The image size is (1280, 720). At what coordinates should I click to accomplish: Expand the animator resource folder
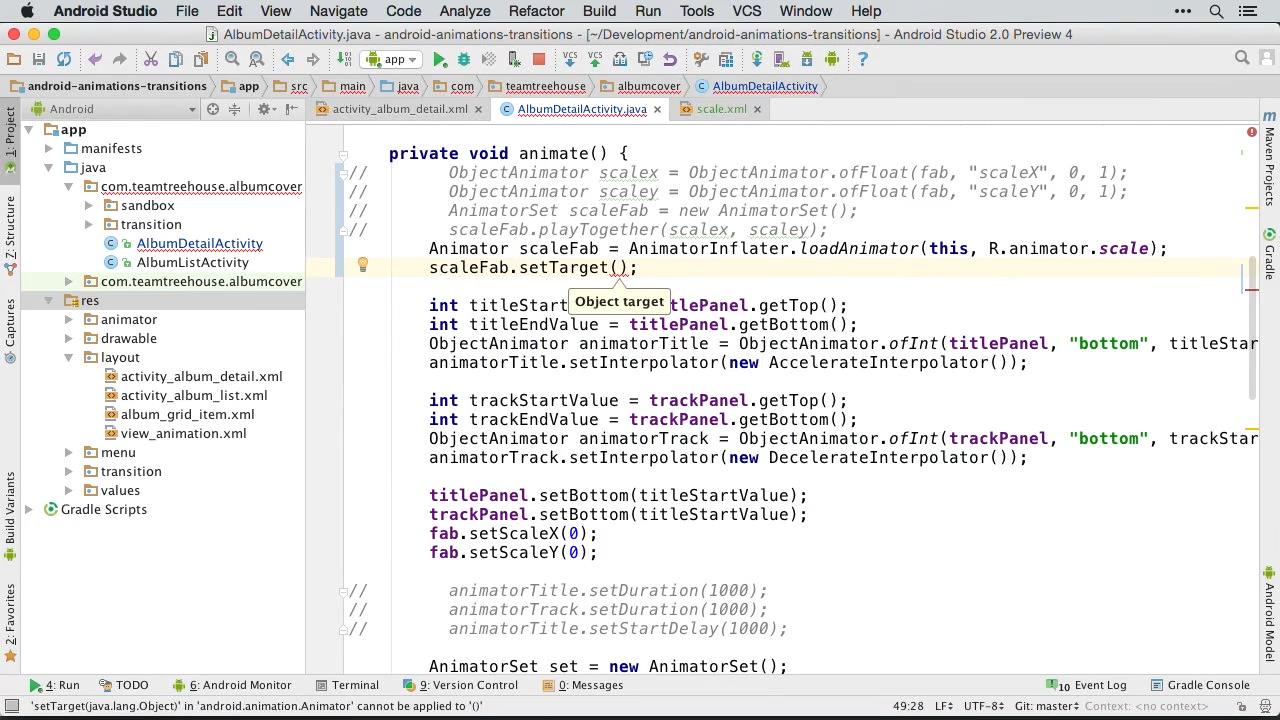[69, 319]
